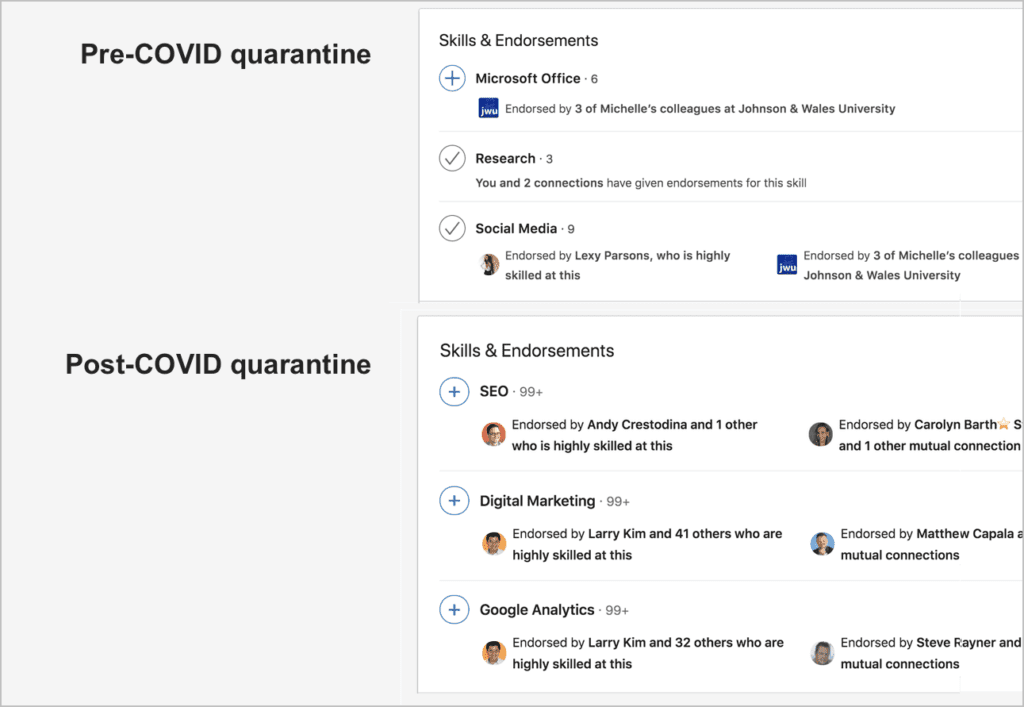Open Larry Kim's photo under Google Analytics
1024x707 pixels.
tap(494, 652)
